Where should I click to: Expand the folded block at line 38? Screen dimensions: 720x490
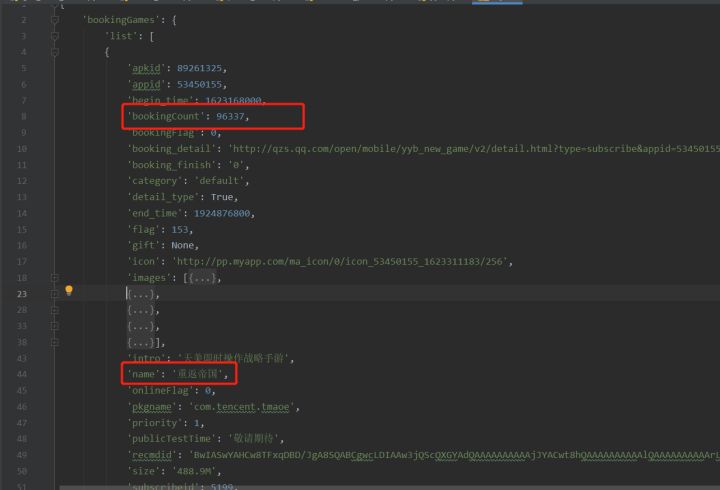[55, 342]
